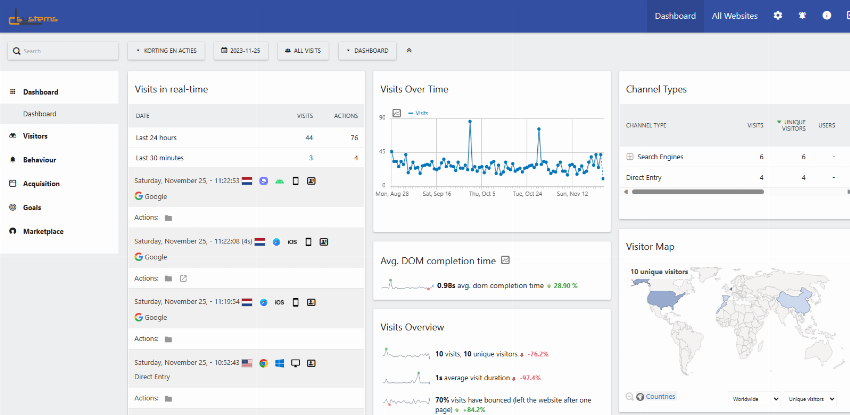Open the Unique visitors metric dropdown on Visitor Map
This screenshot has height=415, width=850.
pyautogui.click(x=810, y=399)
